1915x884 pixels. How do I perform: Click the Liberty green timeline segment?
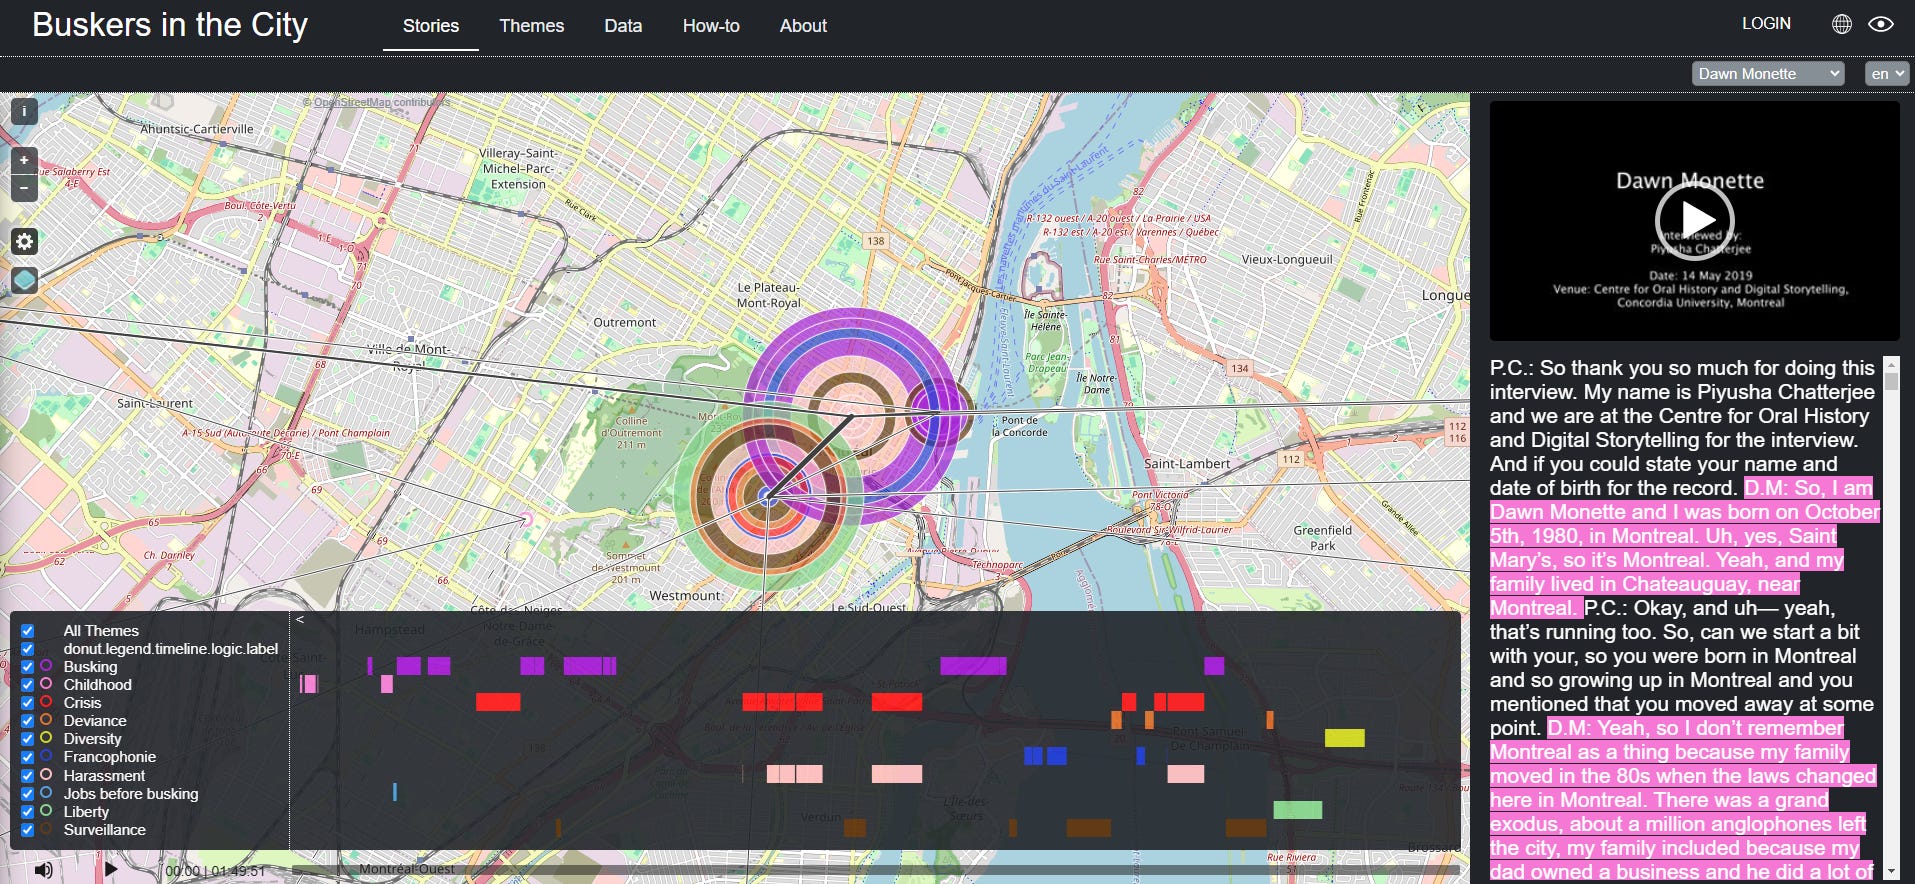pos(1297,810)
